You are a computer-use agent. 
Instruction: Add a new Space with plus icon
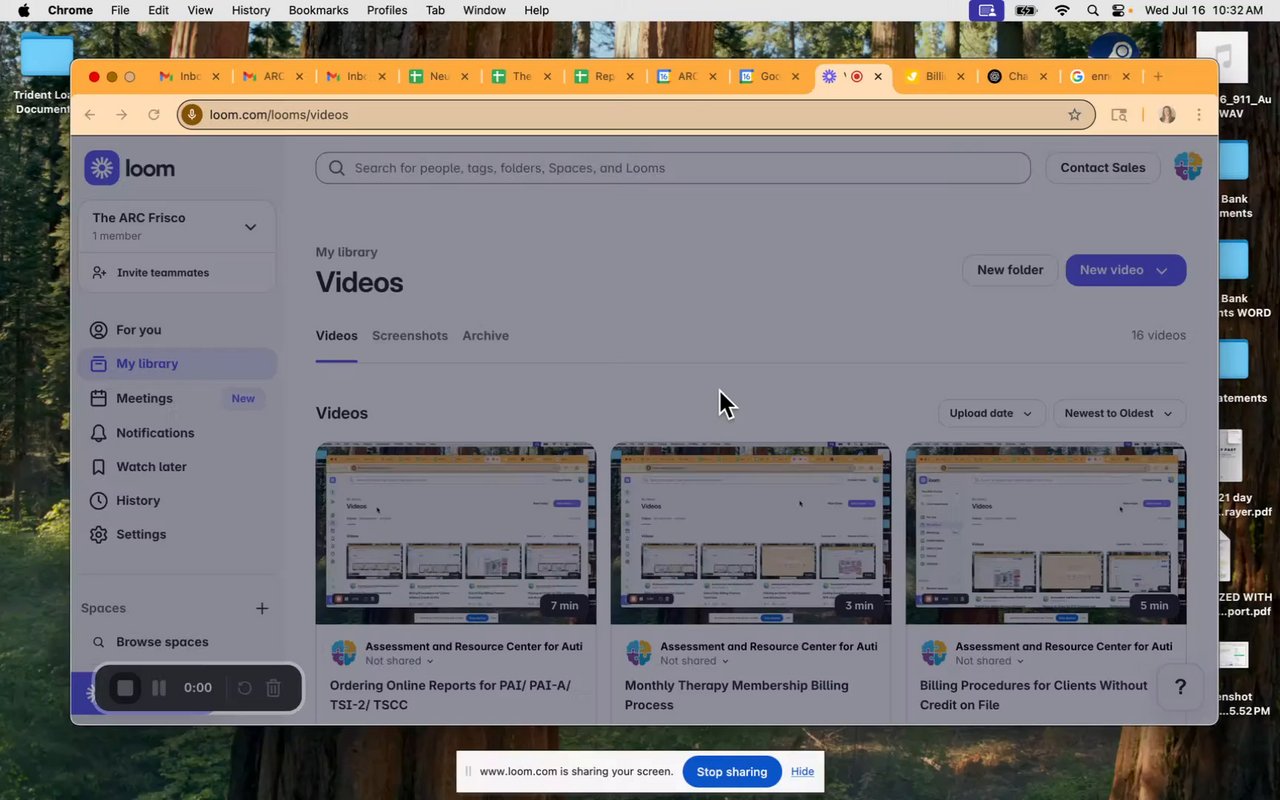pos(262,608)
